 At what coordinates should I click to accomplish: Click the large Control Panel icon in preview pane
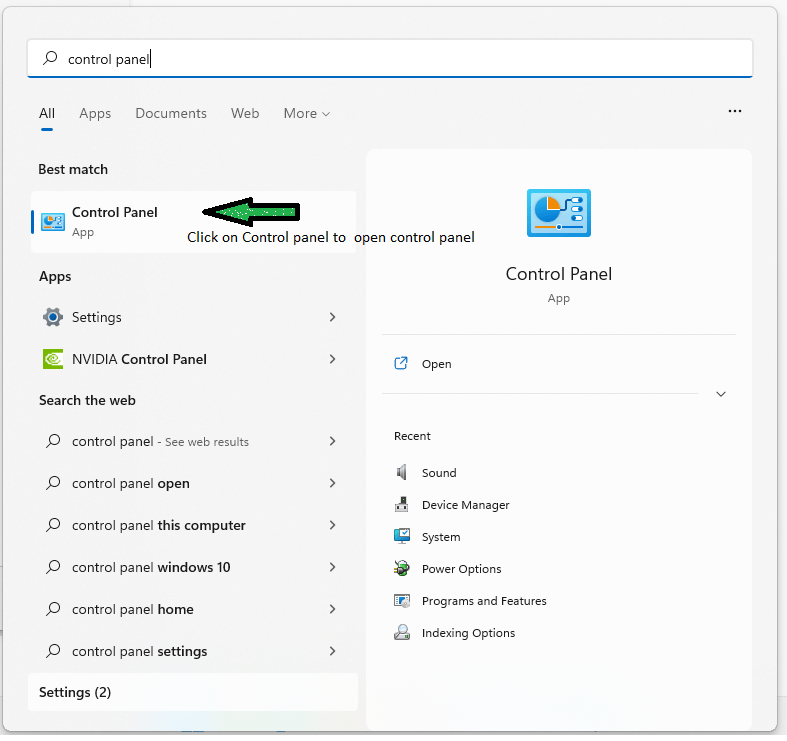tap(559, 213)
